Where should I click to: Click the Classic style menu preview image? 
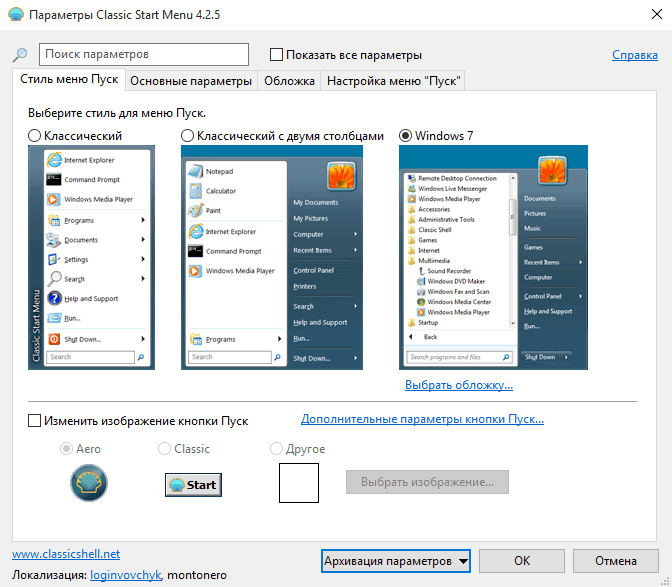tap(91, 257)
